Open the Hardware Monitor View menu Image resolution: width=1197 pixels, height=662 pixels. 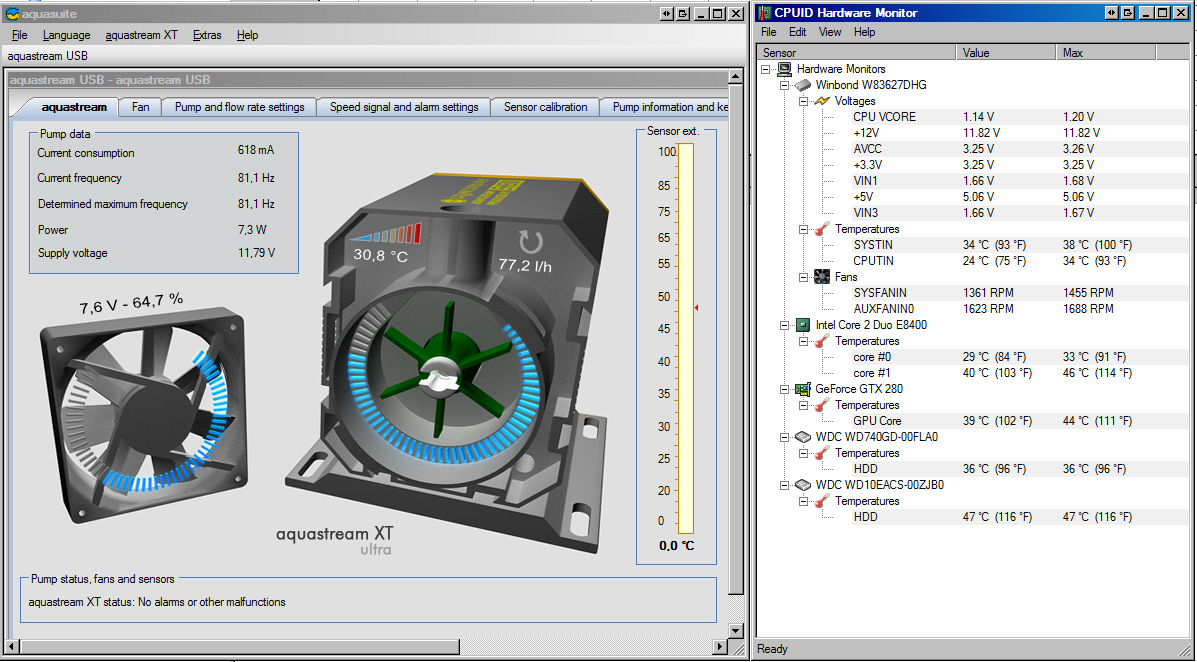click(x=830, y=32)
